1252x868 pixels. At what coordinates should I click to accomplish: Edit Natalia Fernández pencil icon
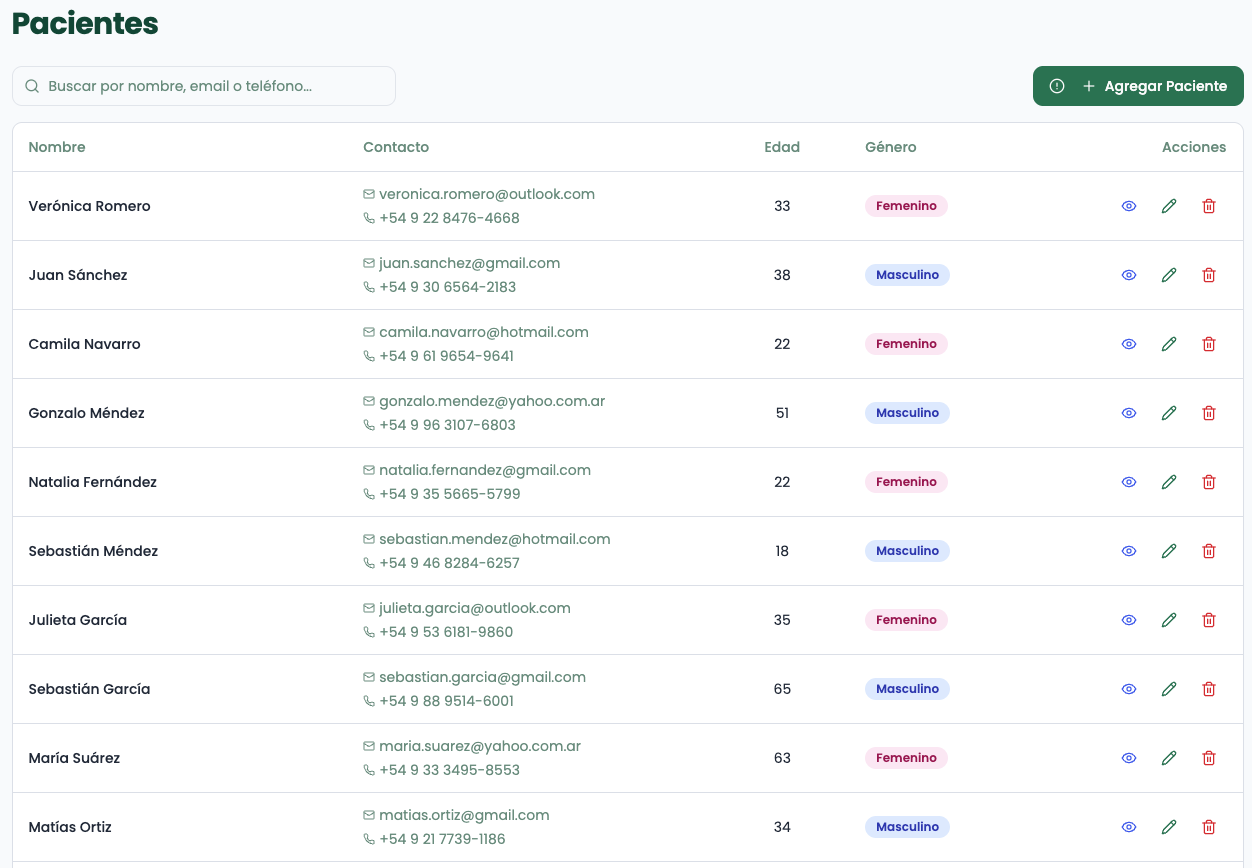click(x=1169, y=482)
